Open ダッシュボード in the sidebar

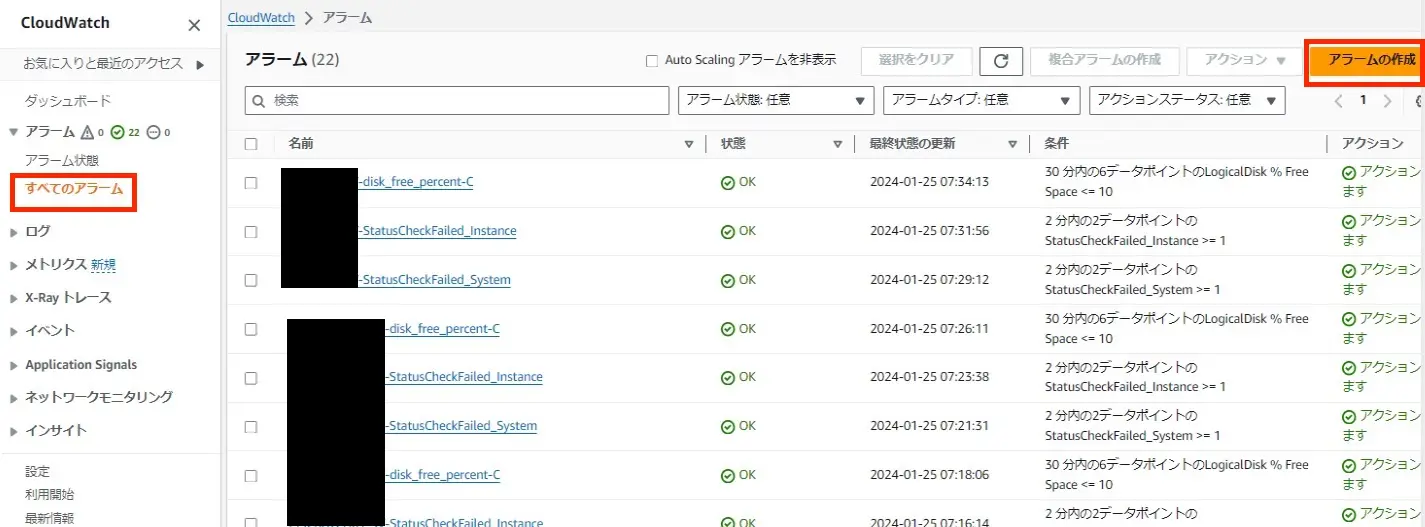point(68,101)
